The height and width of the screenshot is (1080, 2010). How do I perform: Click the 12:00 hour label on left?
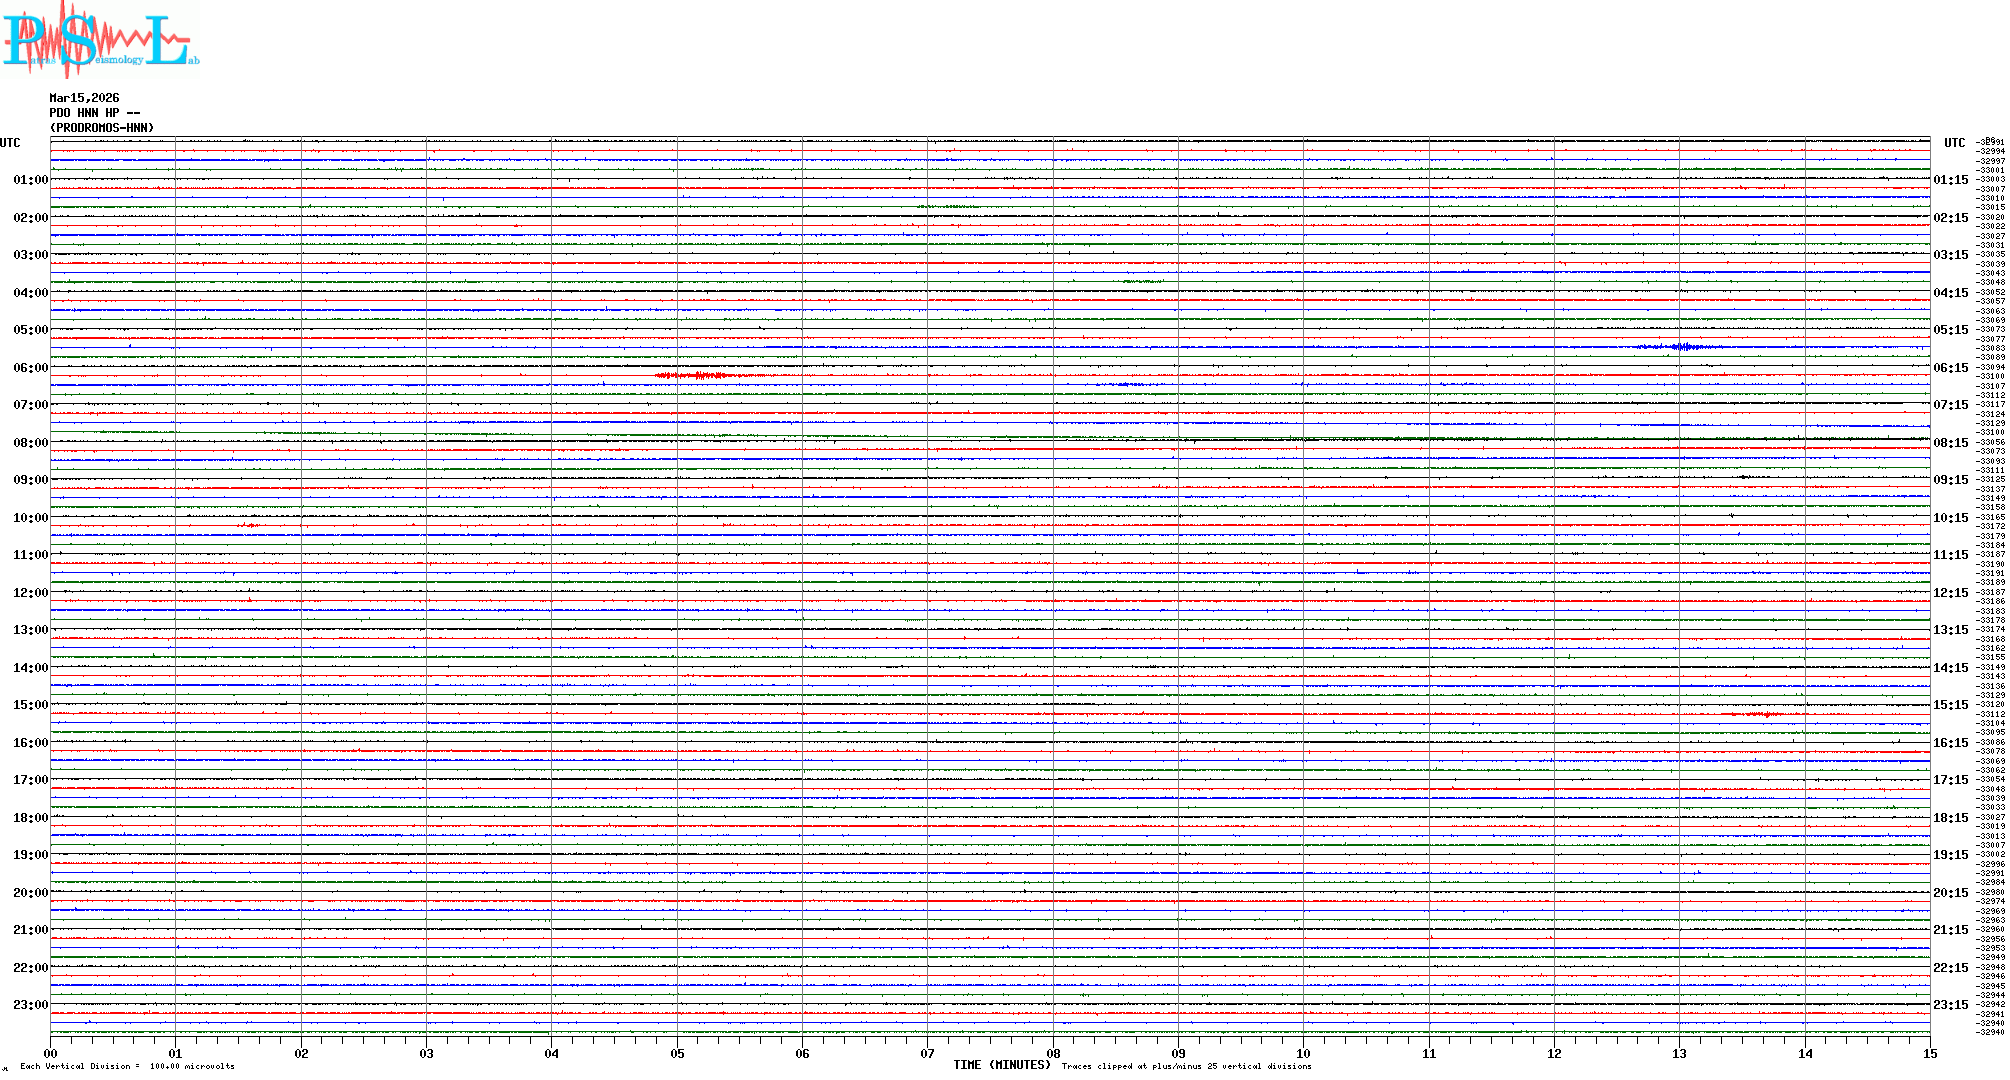coord(31,593)
